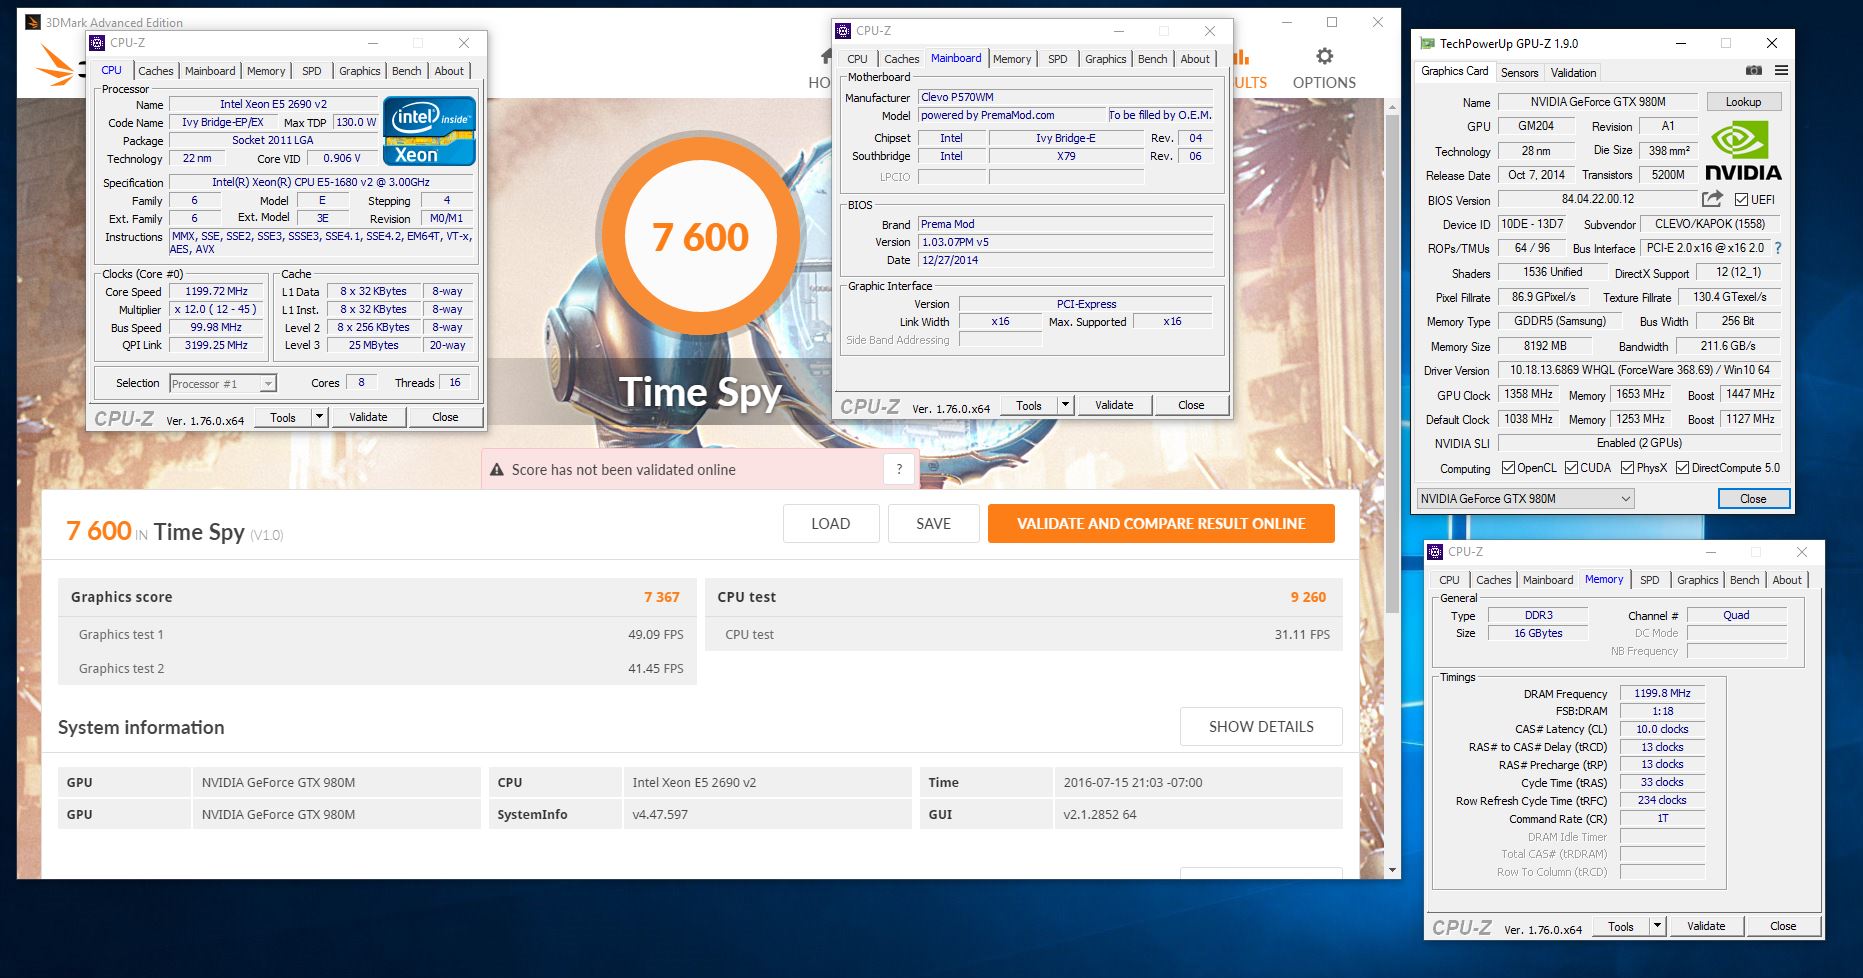1863x978 pixels.
Task: Click the SAVE button in 3DMark
Action: (x=933, y=523)
